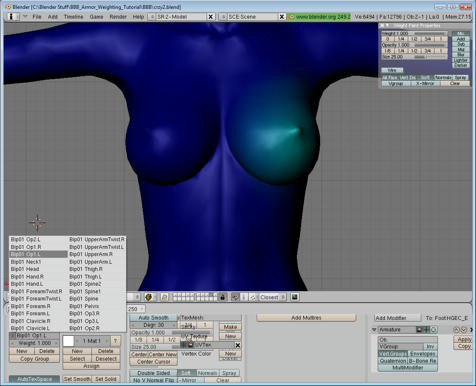
Task: Click the OpenGL render view icon
Action: point(295,297)
